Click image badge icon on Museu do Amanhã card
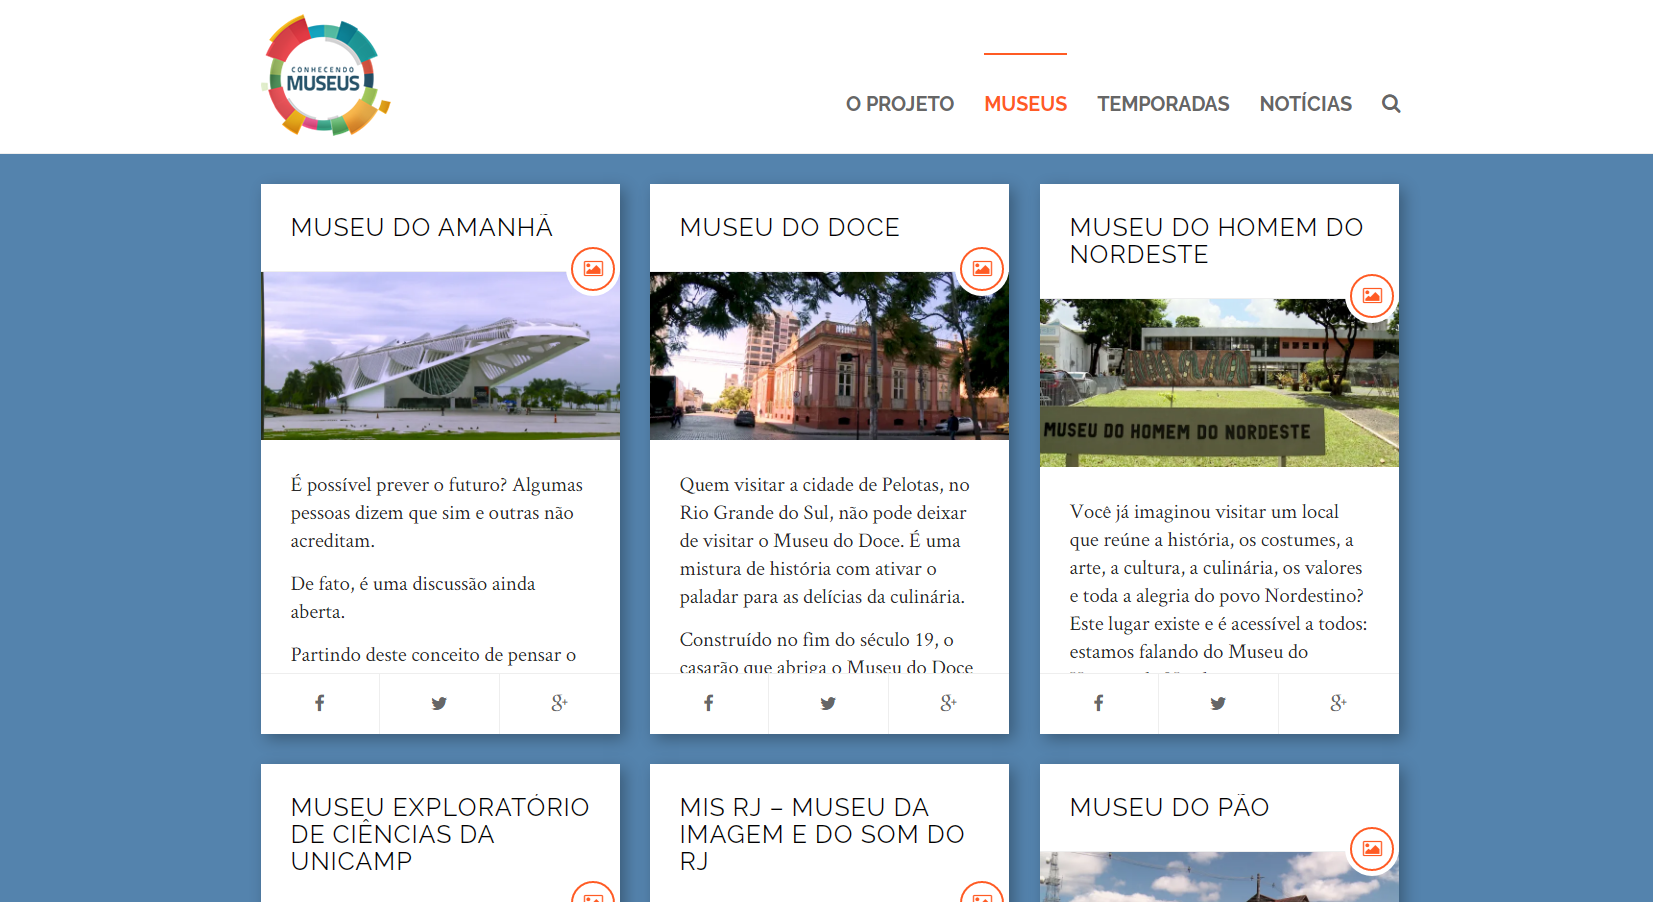The width and height of the screenshot is (1653, 902). 593,269
